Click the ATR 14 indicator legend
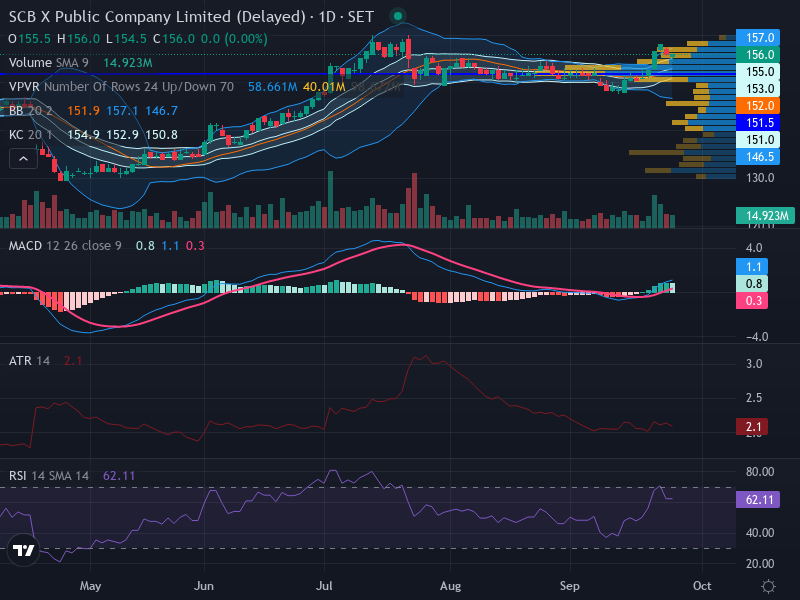Viewport: 800px width, 600px height. 30,361
